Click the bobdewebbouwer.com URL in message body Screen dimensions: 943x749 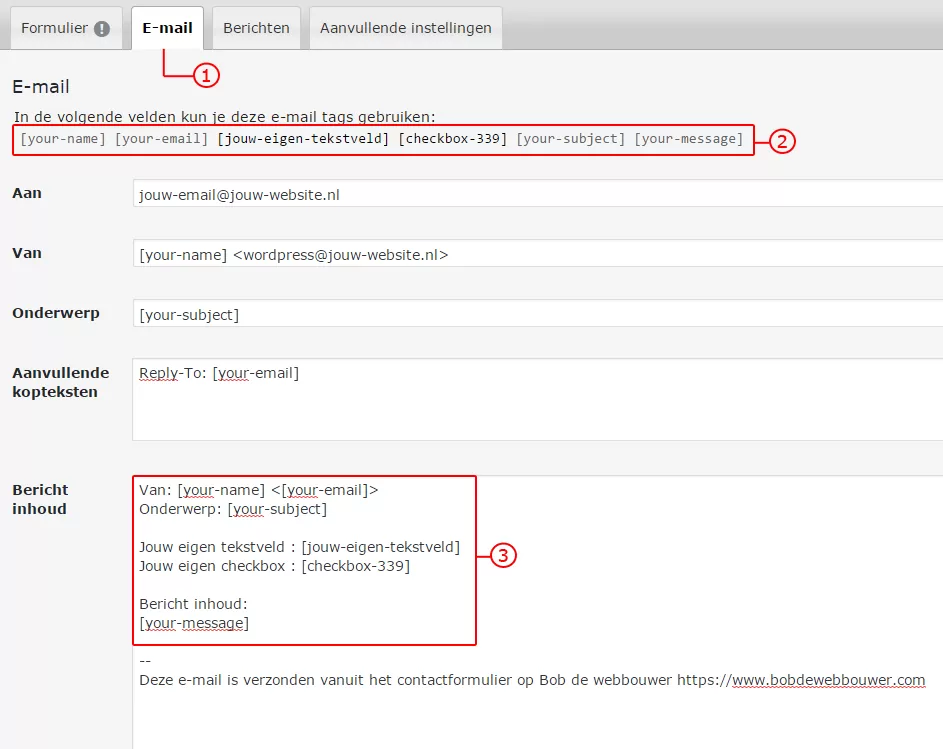pyautogui.click(x=828, y=680)
